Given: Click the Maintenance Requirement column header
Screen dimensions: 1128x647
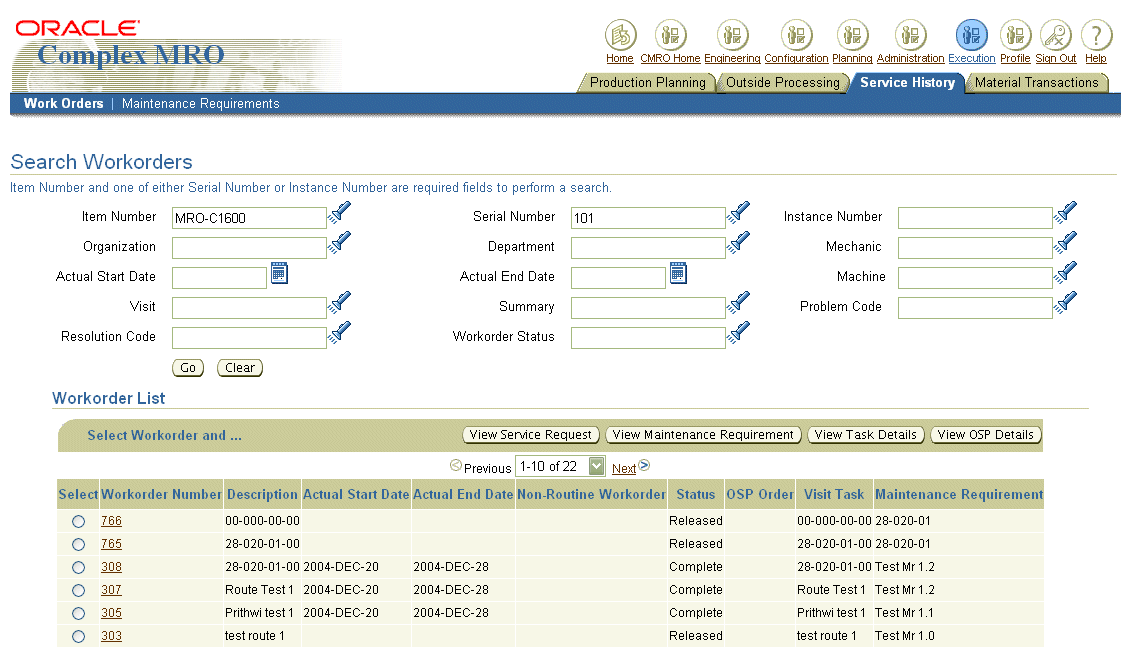Looking at the screenshot, I should (959, 494).
